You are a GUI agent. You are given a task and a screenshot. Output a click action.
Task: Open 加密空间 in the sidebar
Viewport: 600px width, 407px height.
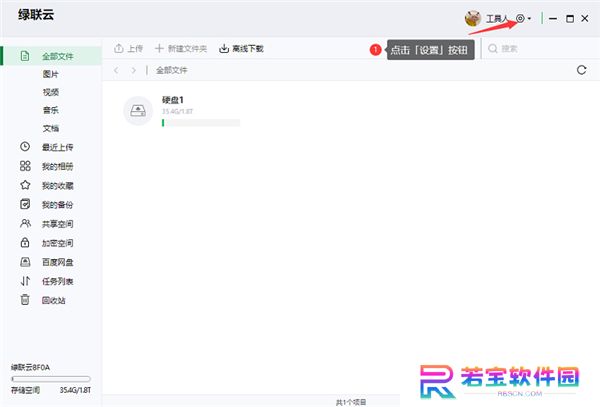(57, 243)
